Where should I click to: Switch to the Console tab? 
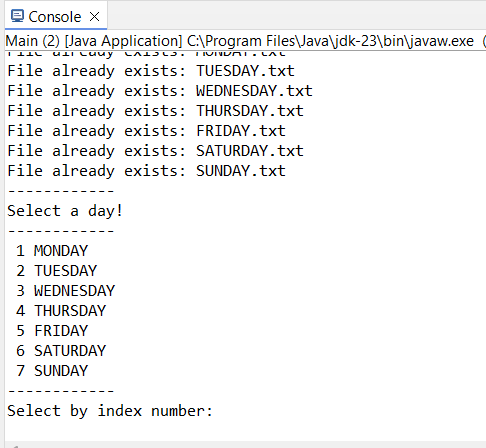(55, 16)
